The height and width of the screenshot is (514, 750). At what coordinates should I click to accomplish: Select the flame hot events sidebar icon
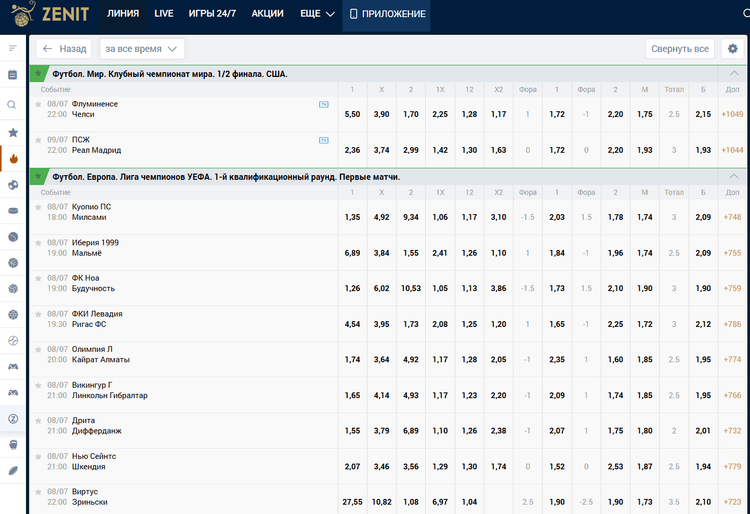point(12,158)
